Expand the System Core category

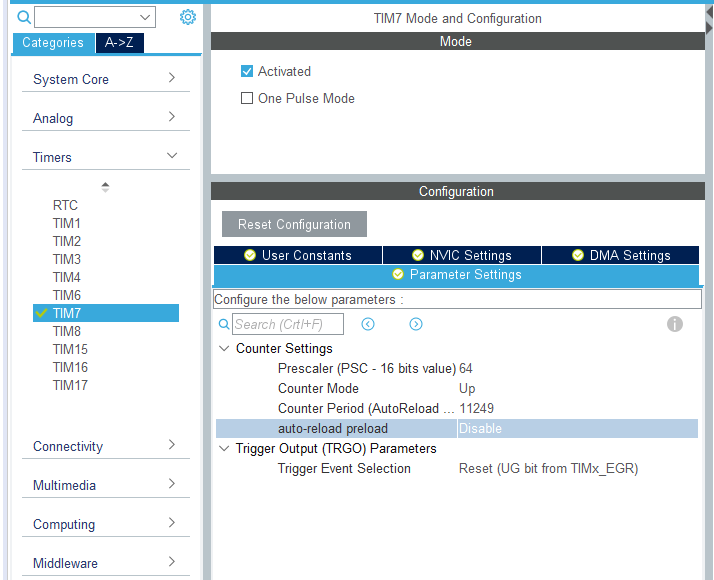coord(106,79)
